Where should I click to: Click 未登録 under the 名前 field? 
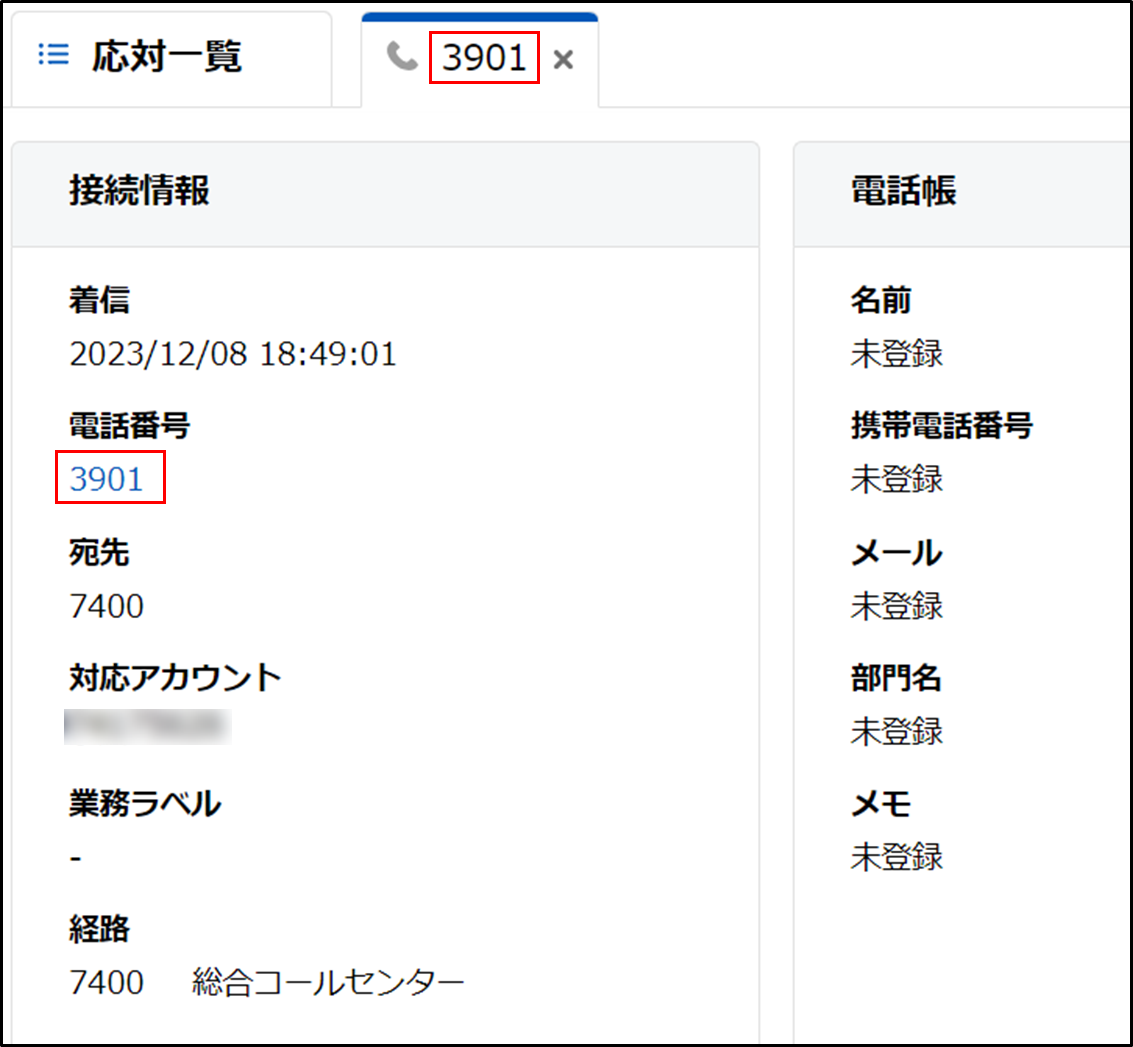[x=896, y=354]
